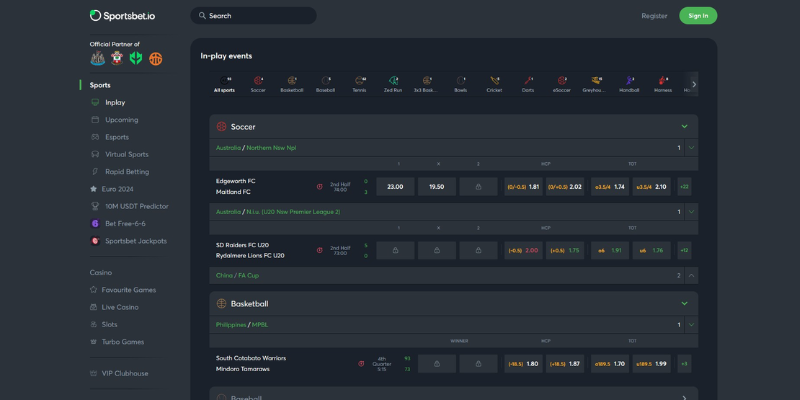800x400 pixels.
Task: Click the Sportsbet.io logo
Action: coord(122,16)
